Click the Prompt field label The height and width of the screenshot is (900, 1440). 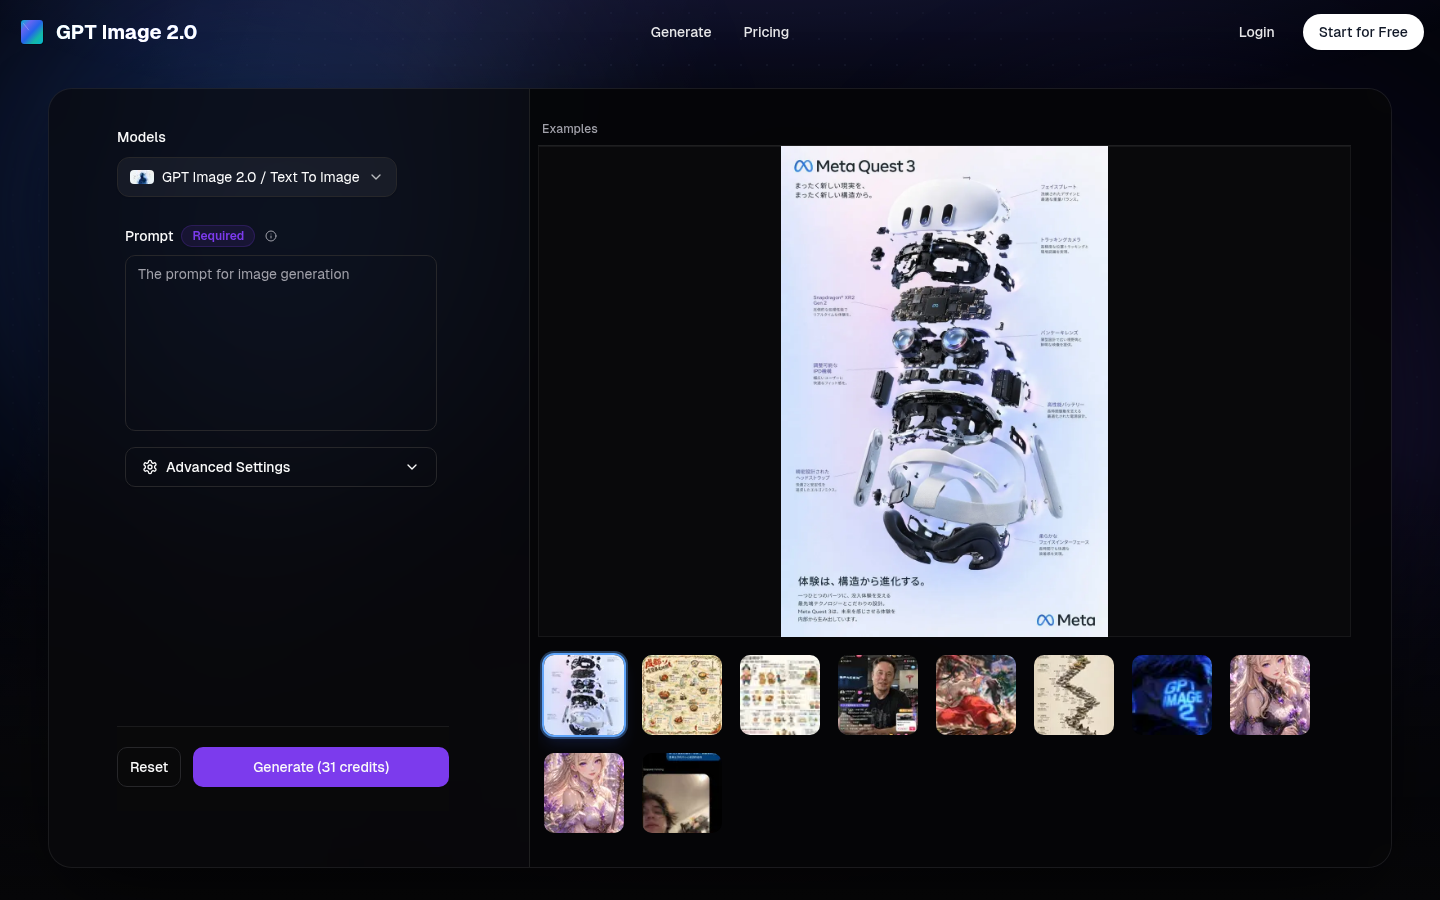(149, 236)
